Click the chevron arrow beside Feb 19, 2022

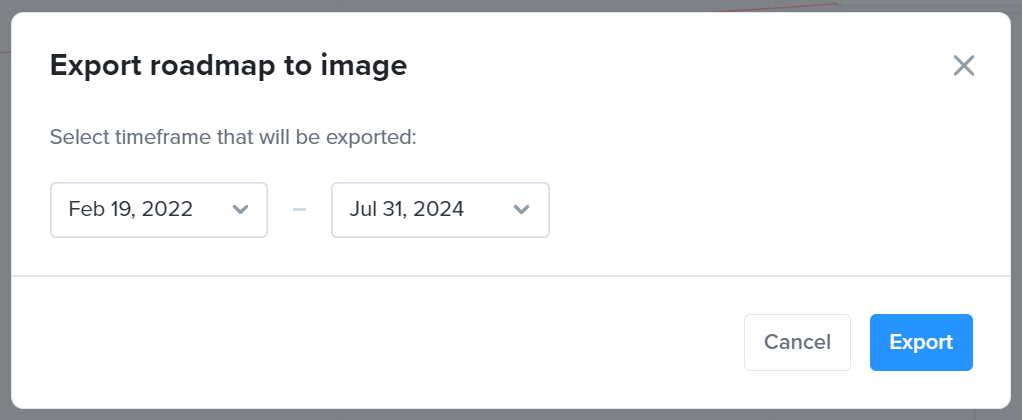point(241,210)
